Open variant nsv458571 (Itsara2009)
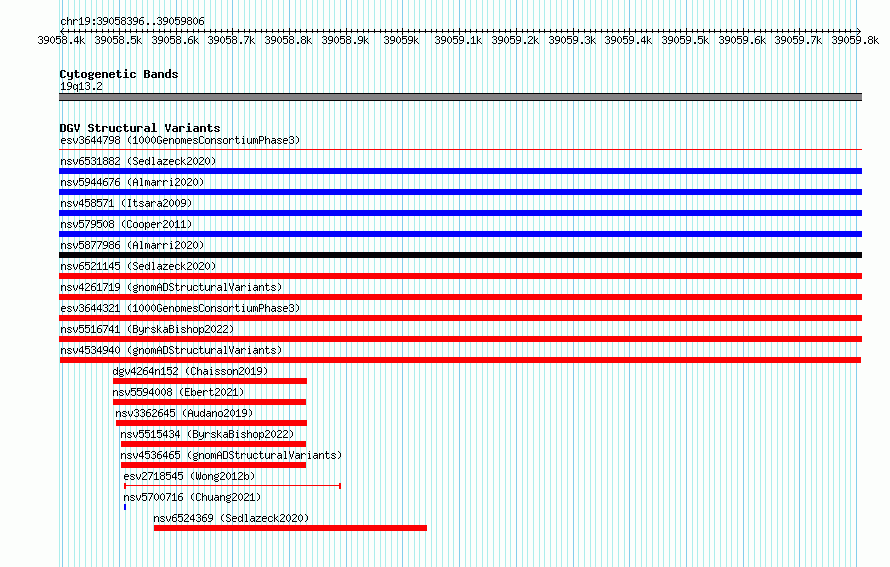 (x=126, y=203)
